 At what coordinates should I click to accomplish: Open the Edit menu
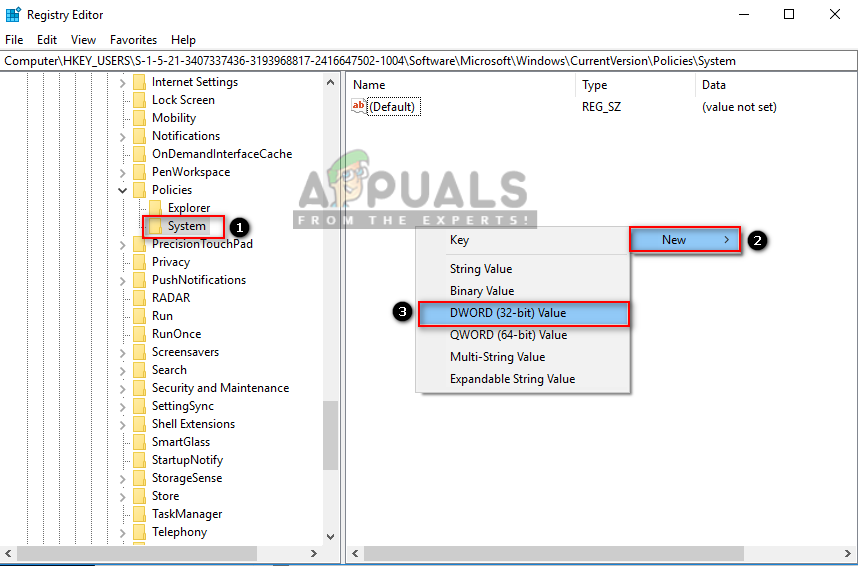(x=47, y=40)
